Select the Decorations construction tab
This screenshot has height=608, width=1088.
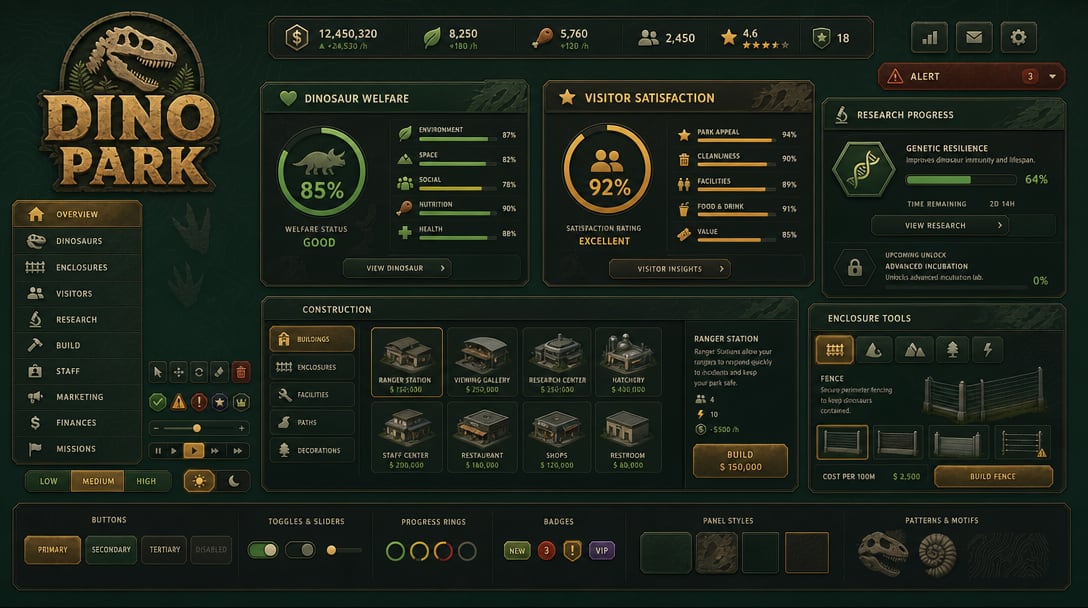point(312,450)
